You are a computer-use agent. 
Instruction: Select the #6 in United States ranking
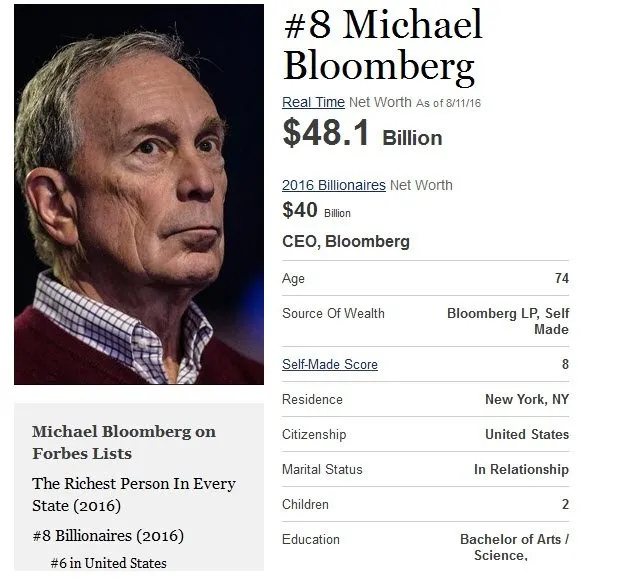click(x=108, y=563)
